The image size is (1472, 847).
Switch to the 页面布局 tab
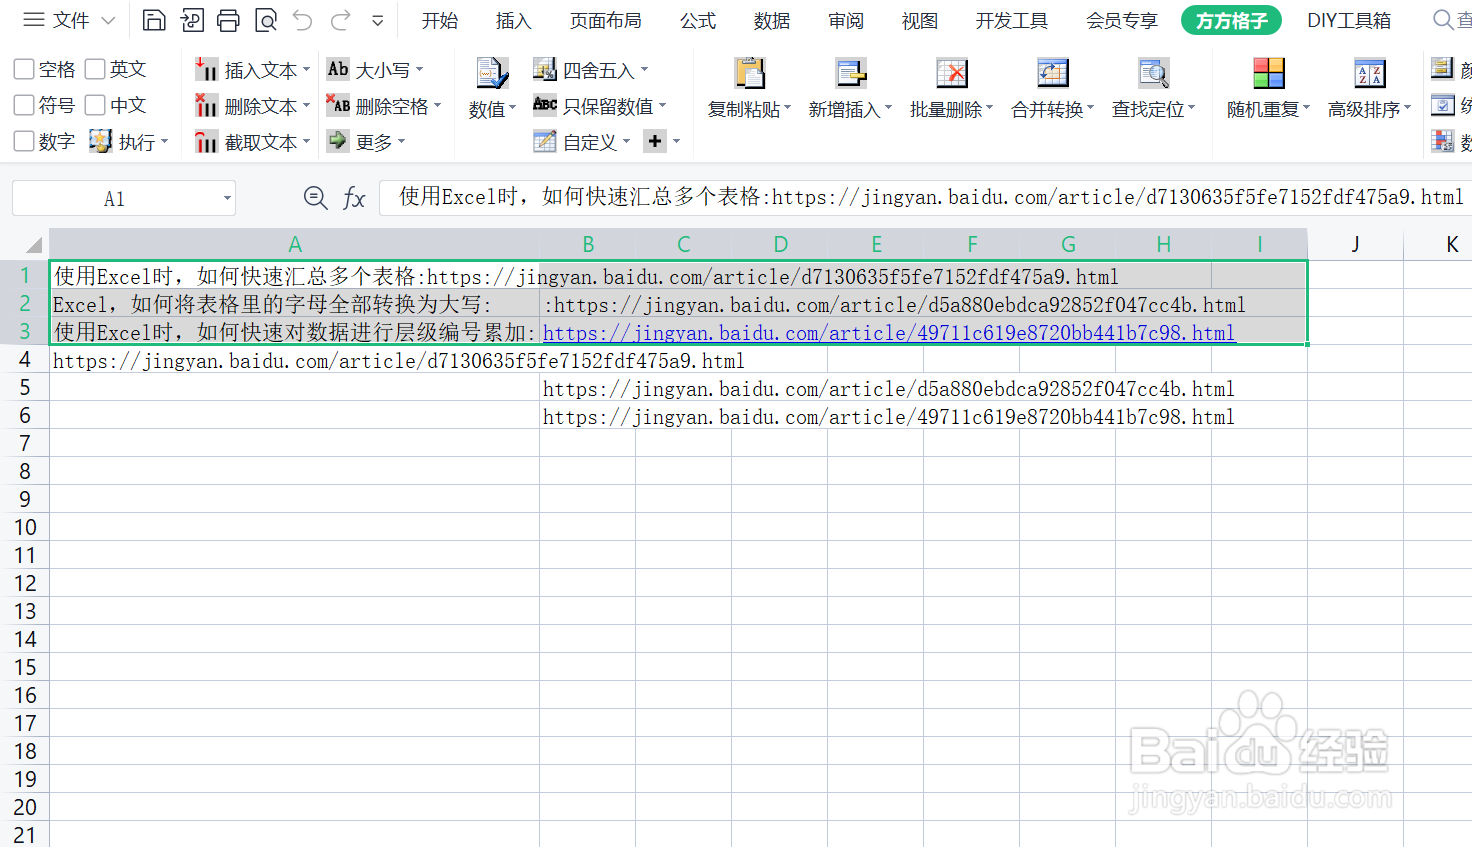point(606,20)
